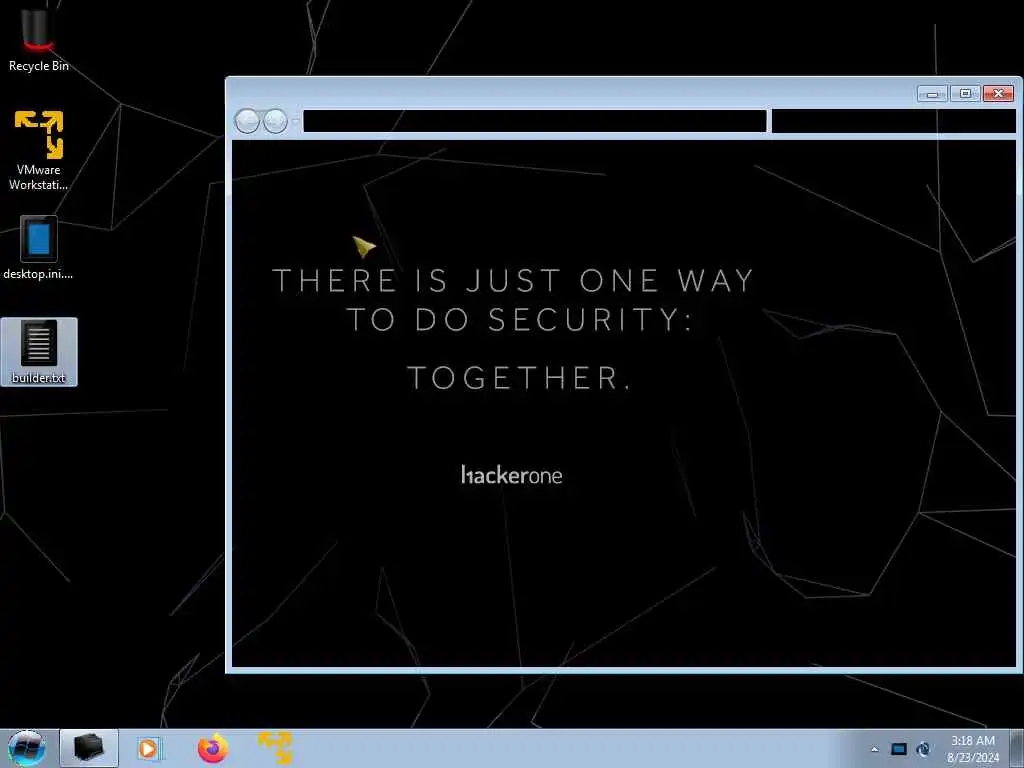Select the VMware Workstation desktop shortcut

pos(39,150)
